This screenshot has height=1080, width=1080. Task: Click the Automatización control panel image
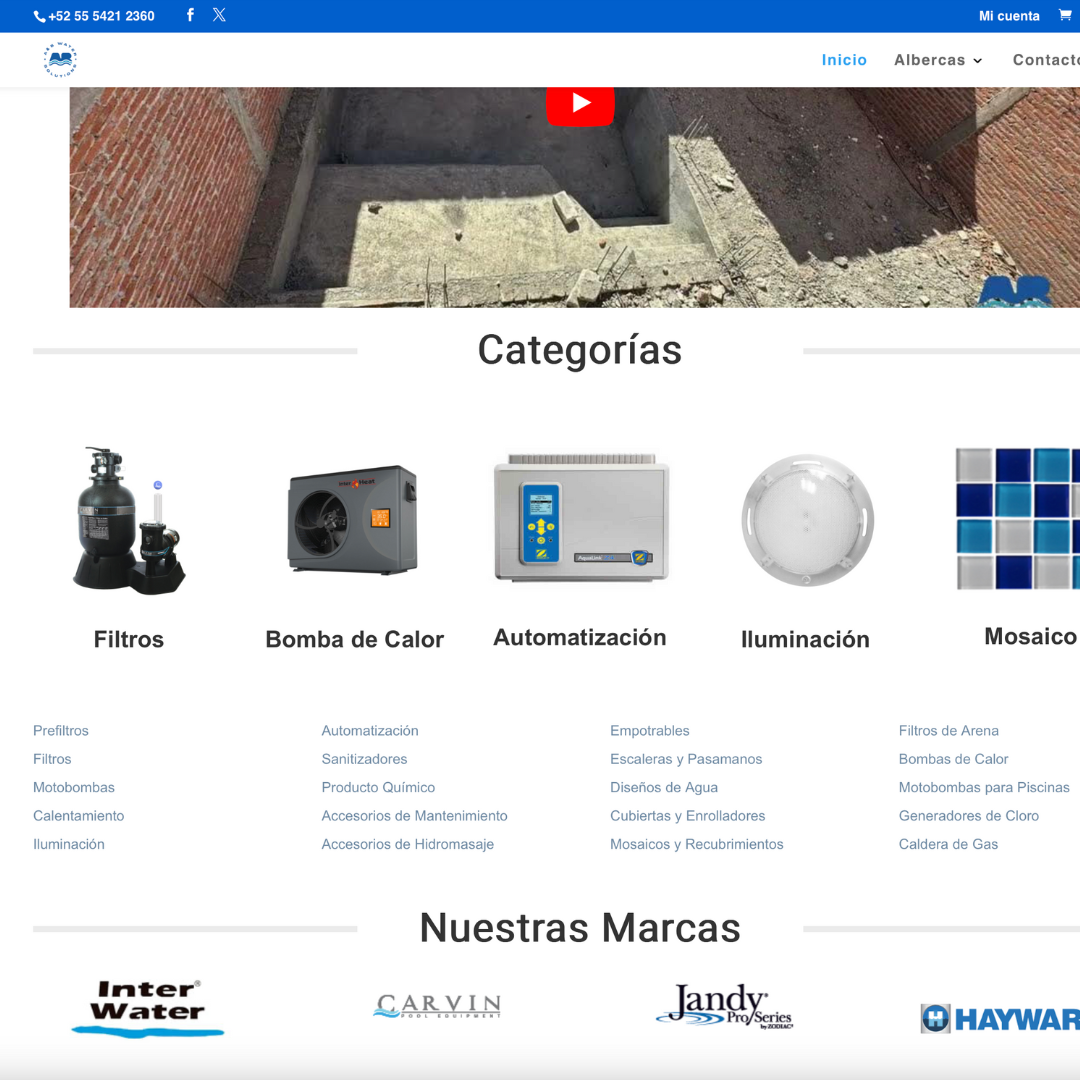[581, 518]
